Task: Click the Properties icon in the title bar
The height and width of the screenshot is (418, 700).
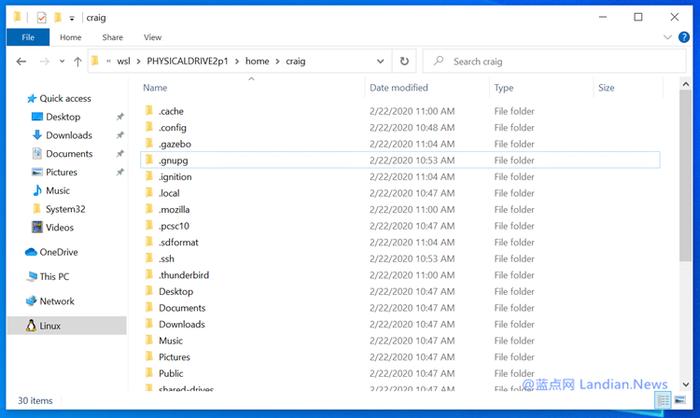Action: (x=42, y=17)
